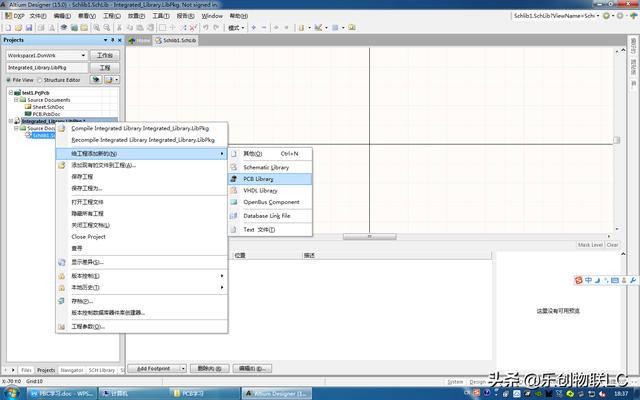
Task: Select Recompile Integrated Library context menu entry
Action: (141, 140)
